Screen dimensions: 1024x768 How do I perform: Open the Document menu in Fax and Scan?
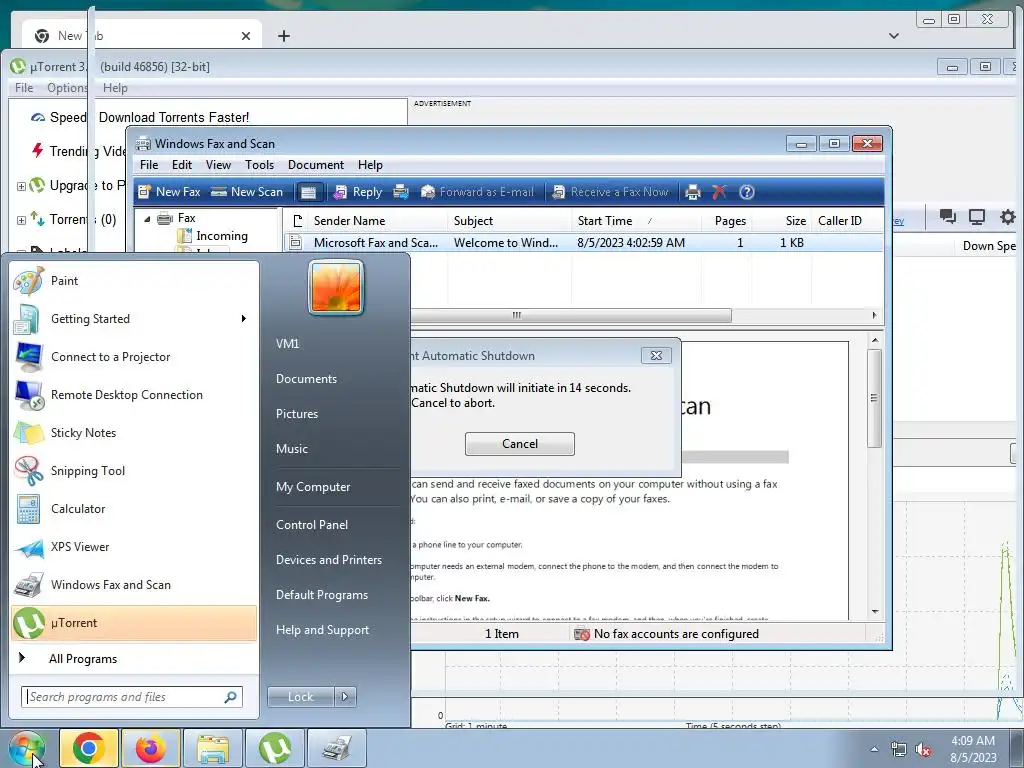tap(315, 165)
